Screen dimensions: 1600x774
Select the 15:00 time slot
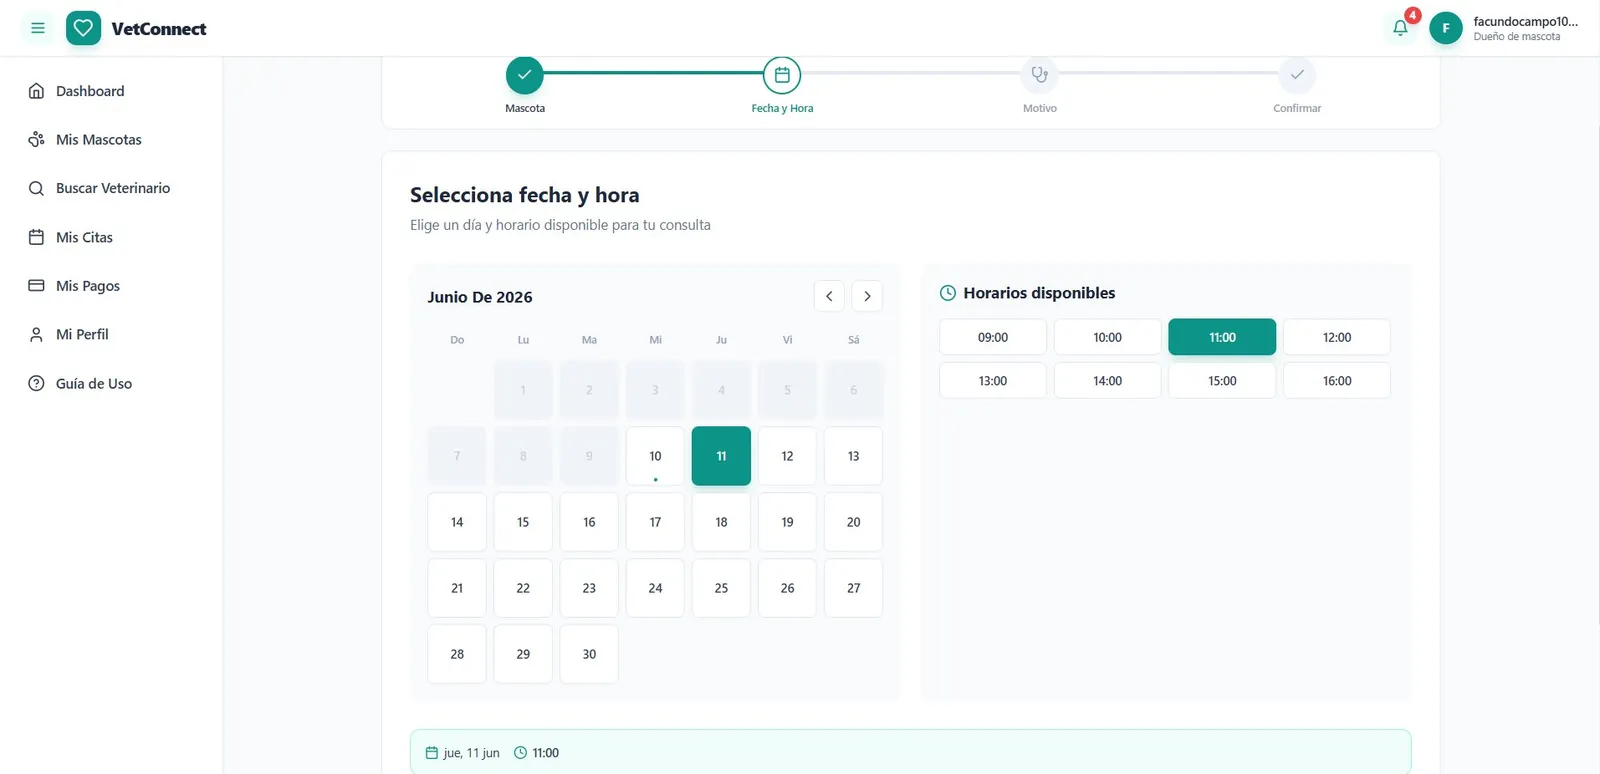(x=1222, y=381)
